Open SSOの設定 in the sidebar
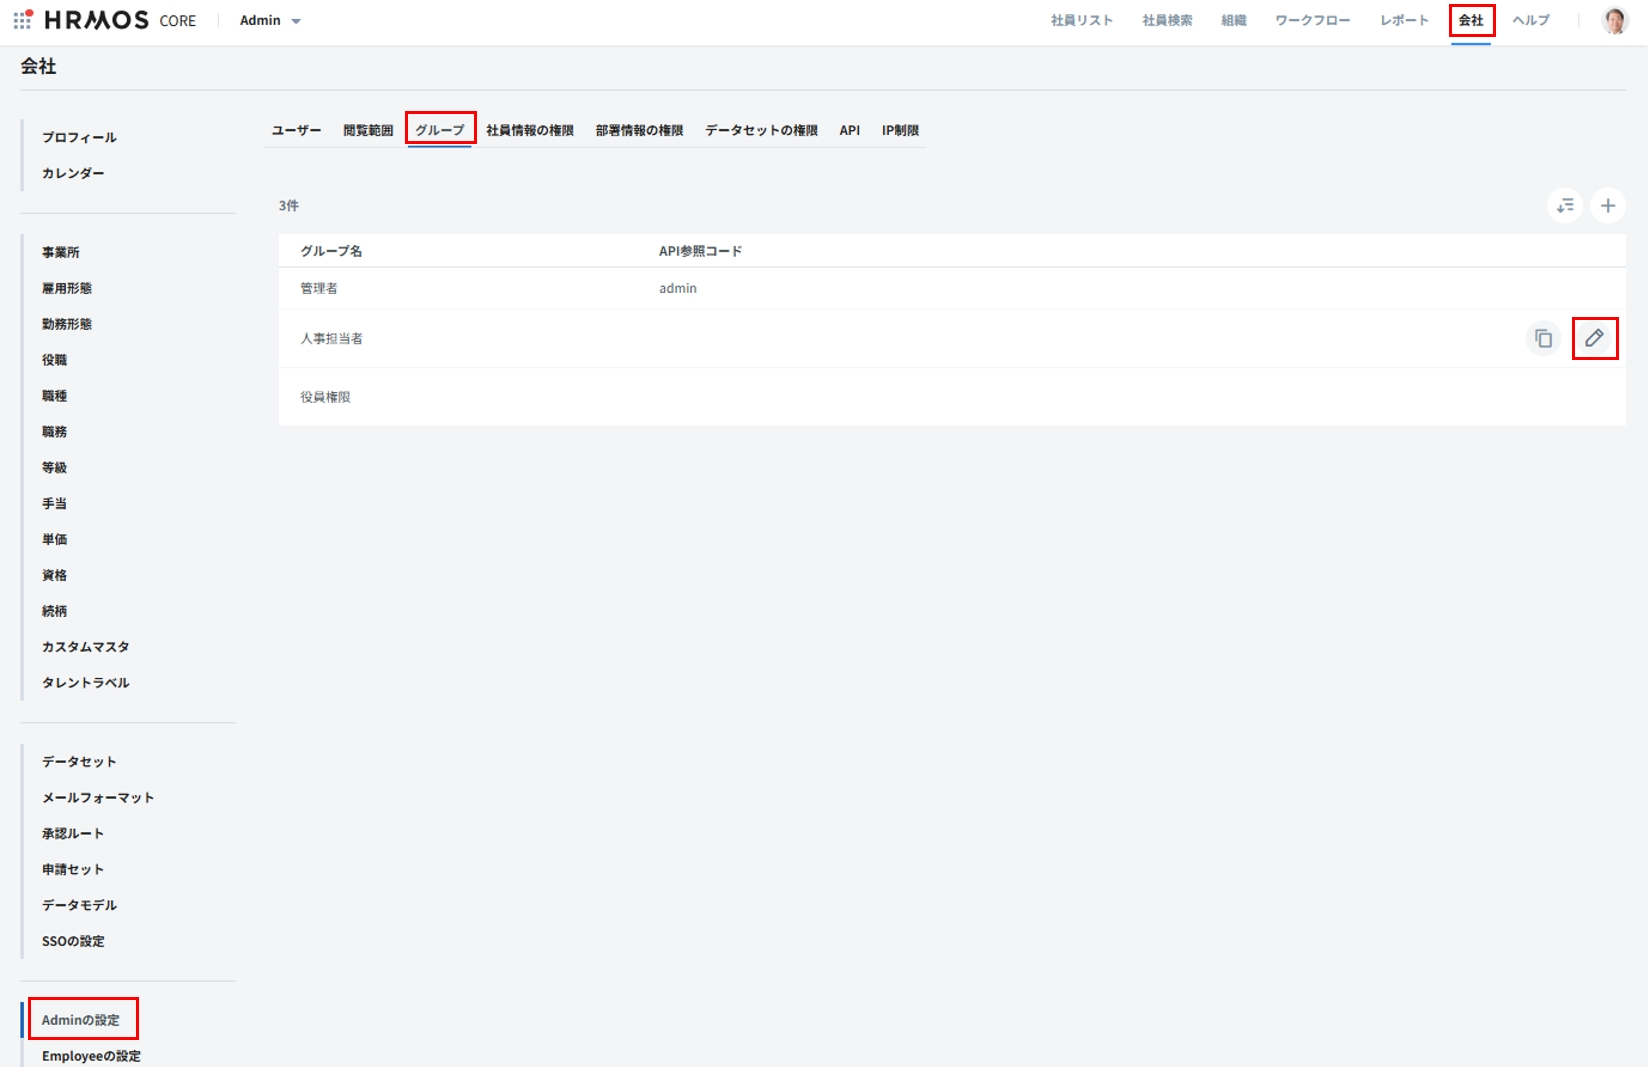Viewport: 1648px width, 1067px height. (x=73, y=941)
